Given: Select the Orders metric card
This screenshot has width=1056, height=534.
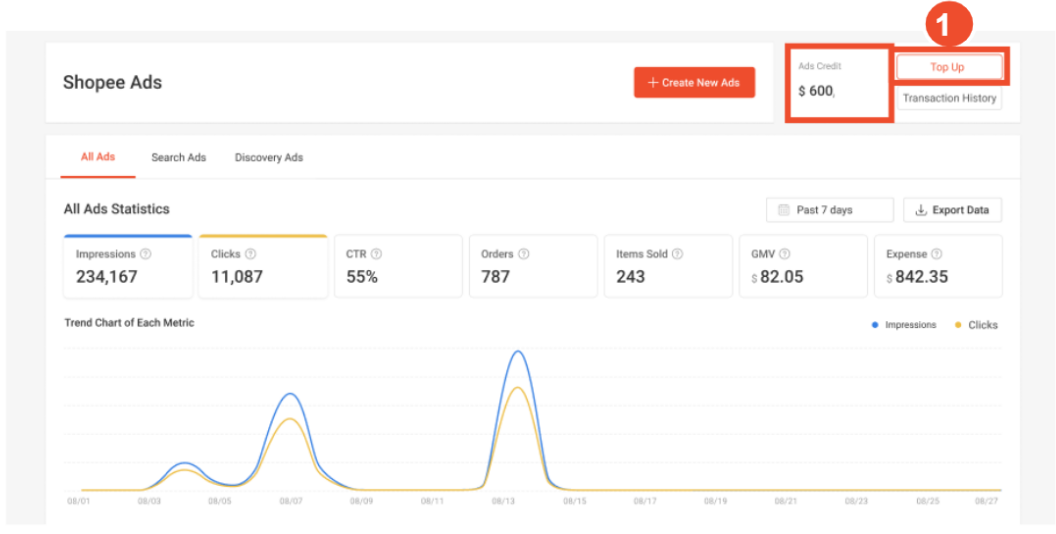Looking at the screenshot, I should 533,266.
